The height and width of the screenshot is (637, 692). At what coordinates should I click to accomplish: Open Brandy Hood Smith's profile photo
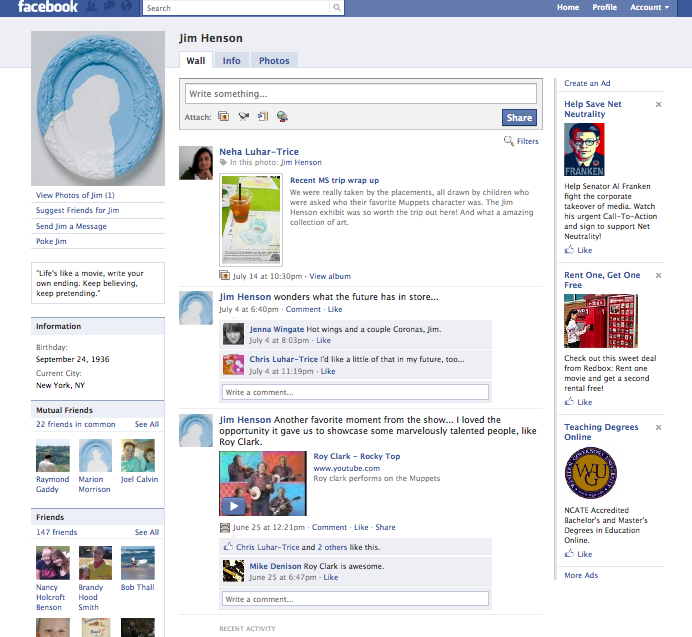tap(95, 563)
